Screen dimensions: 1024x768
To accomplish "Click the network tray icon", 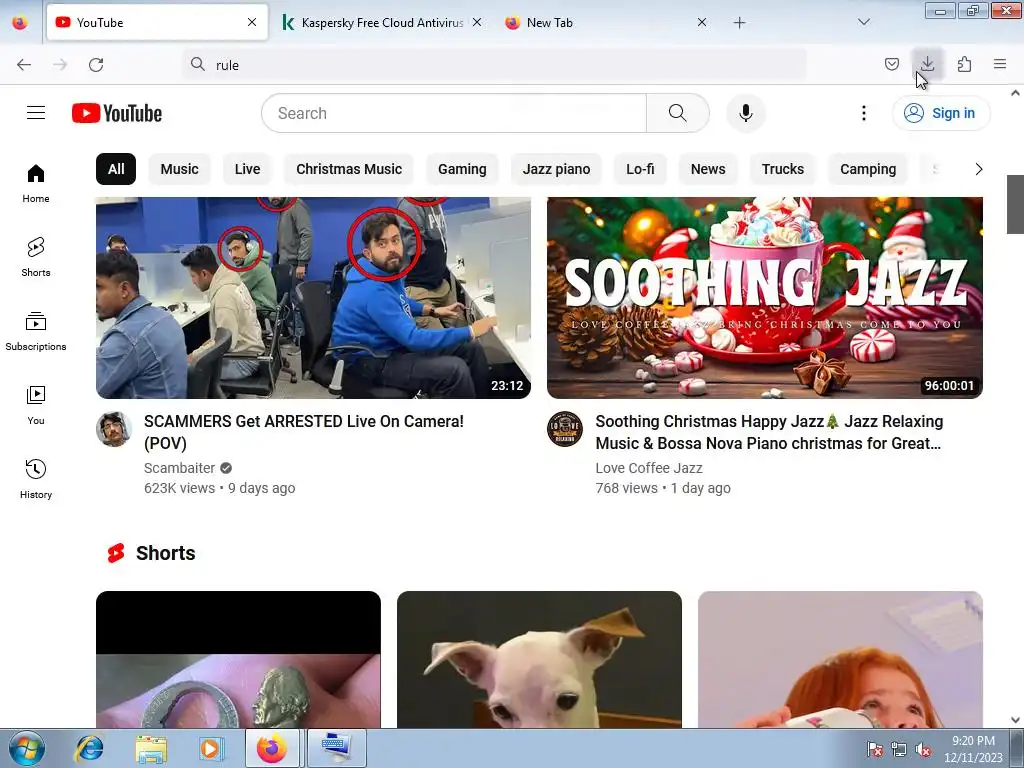I will click(899, 750).
